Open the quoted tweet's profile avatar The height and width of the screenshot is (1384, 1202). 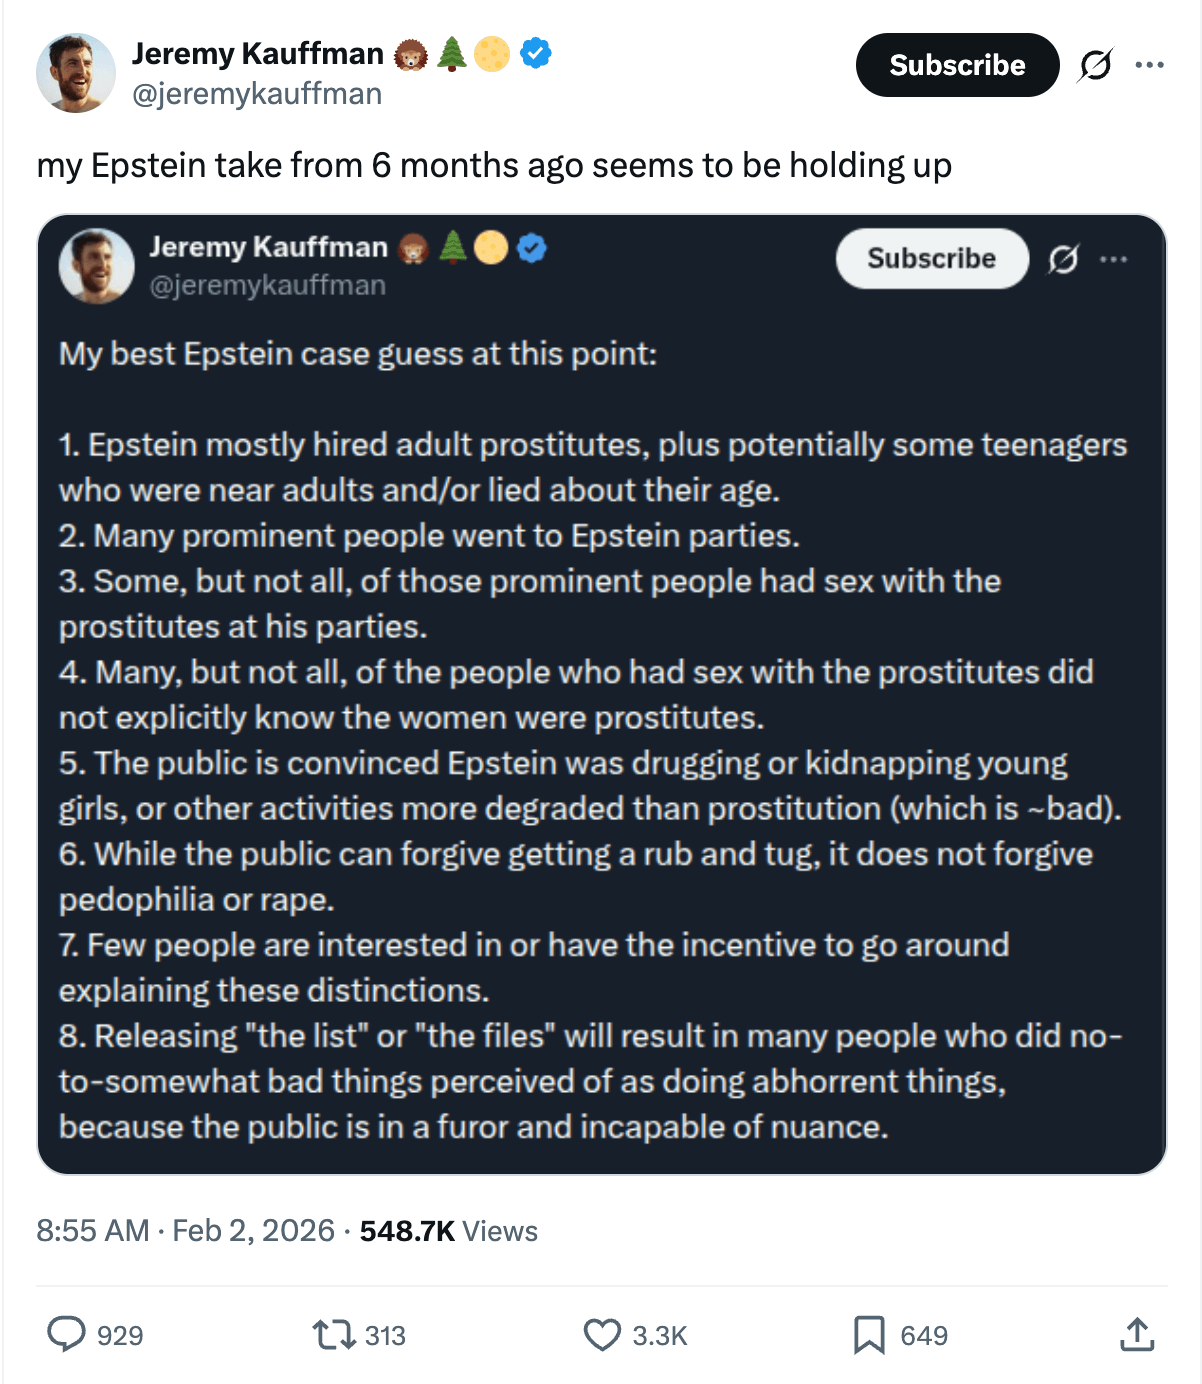[x=97, y=266]
